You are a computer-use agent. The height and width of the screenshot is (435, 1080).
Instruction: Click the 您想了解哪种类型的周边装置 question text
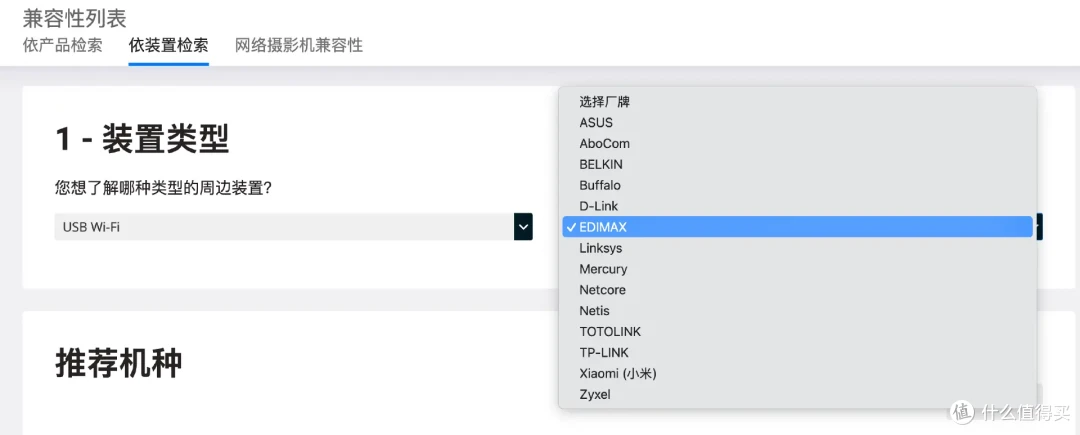pos(163,188)
